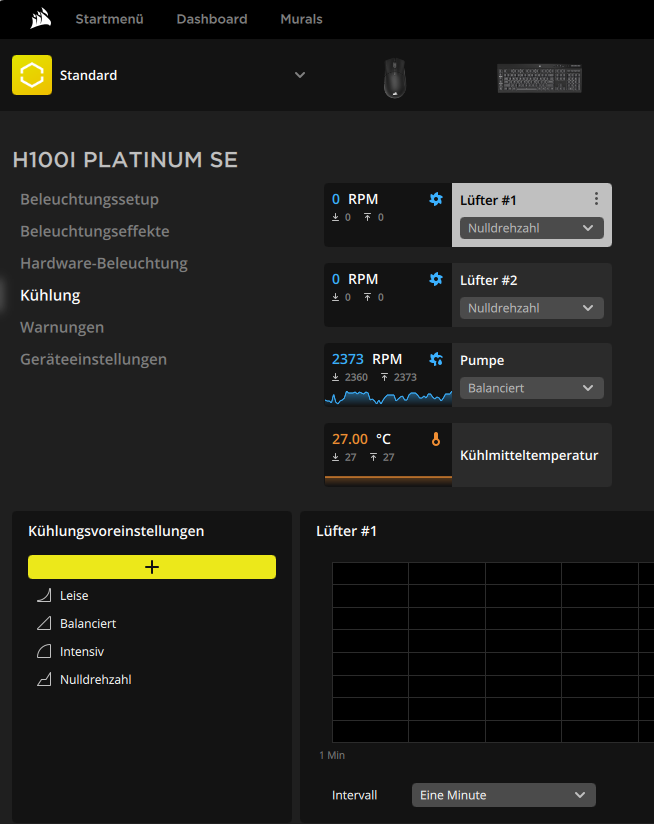Select the Balanciert cooling preset

(88, 623)
